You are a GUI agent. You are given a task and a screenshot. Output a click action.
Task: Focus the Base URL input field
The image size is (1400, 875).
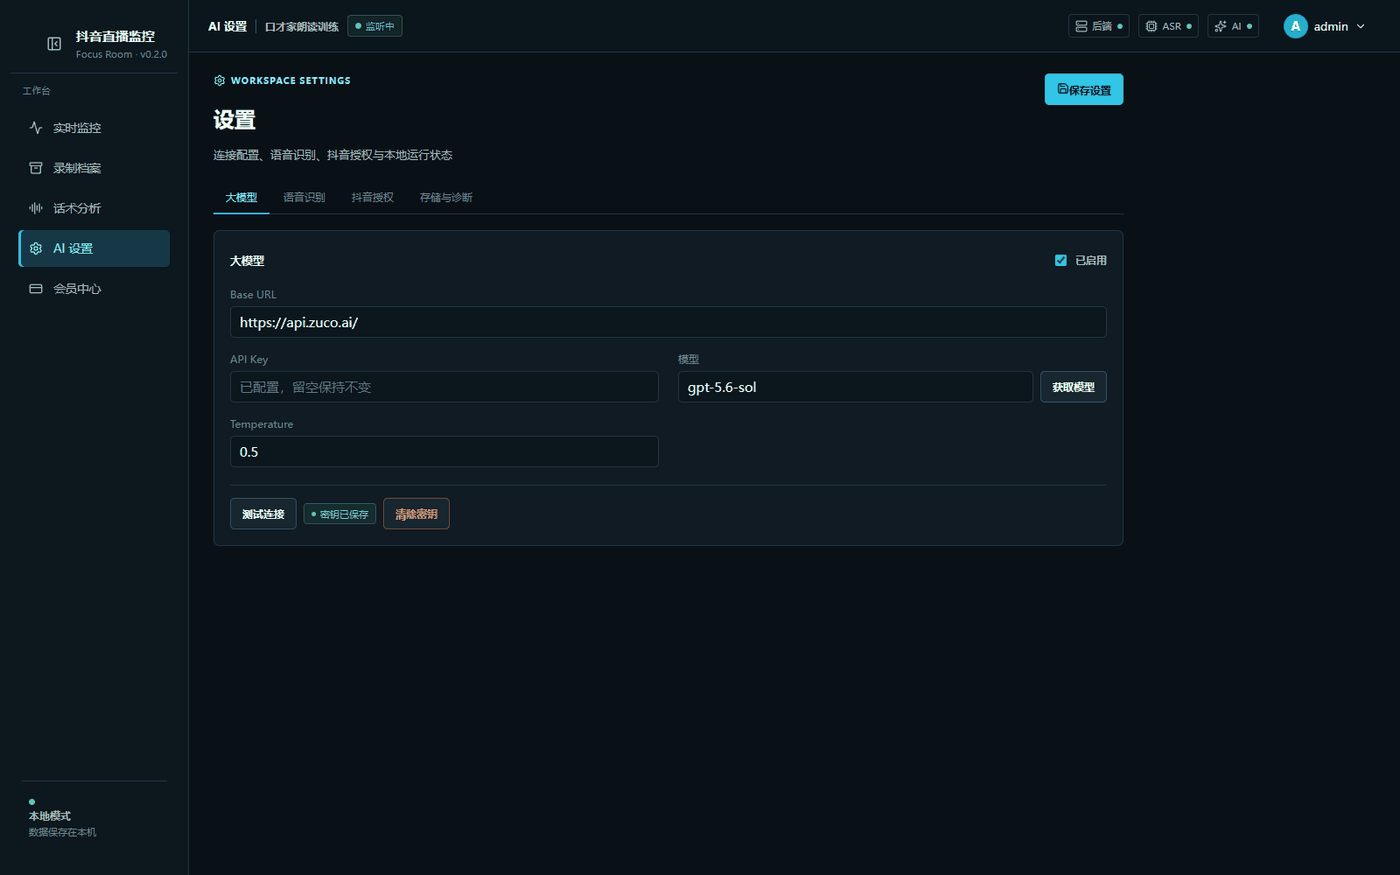pyautogui.click(x=668, y=322)
